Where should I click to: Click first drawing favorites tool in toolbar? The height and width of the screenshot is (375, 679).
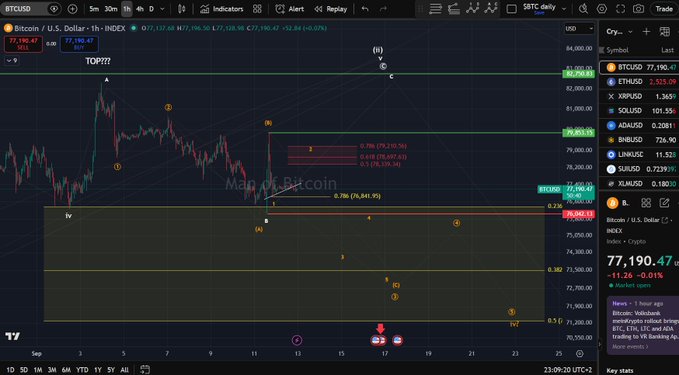[435, 9]
